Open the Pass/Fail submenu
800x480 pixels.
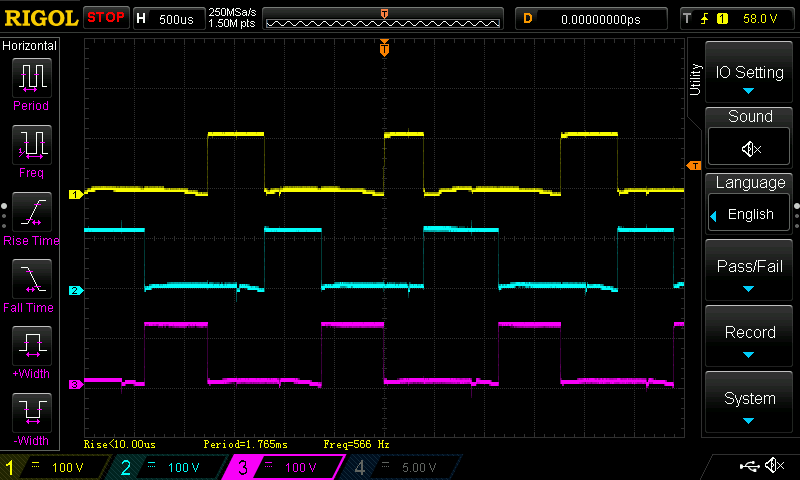[748, 271]
